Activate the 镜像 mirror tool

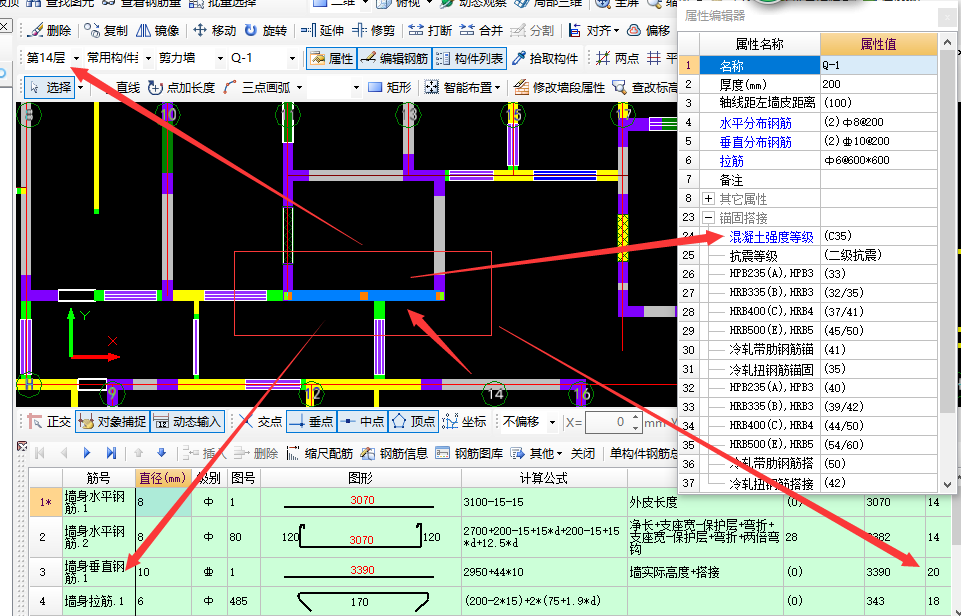pyautogui.click(x=158, y=30)
